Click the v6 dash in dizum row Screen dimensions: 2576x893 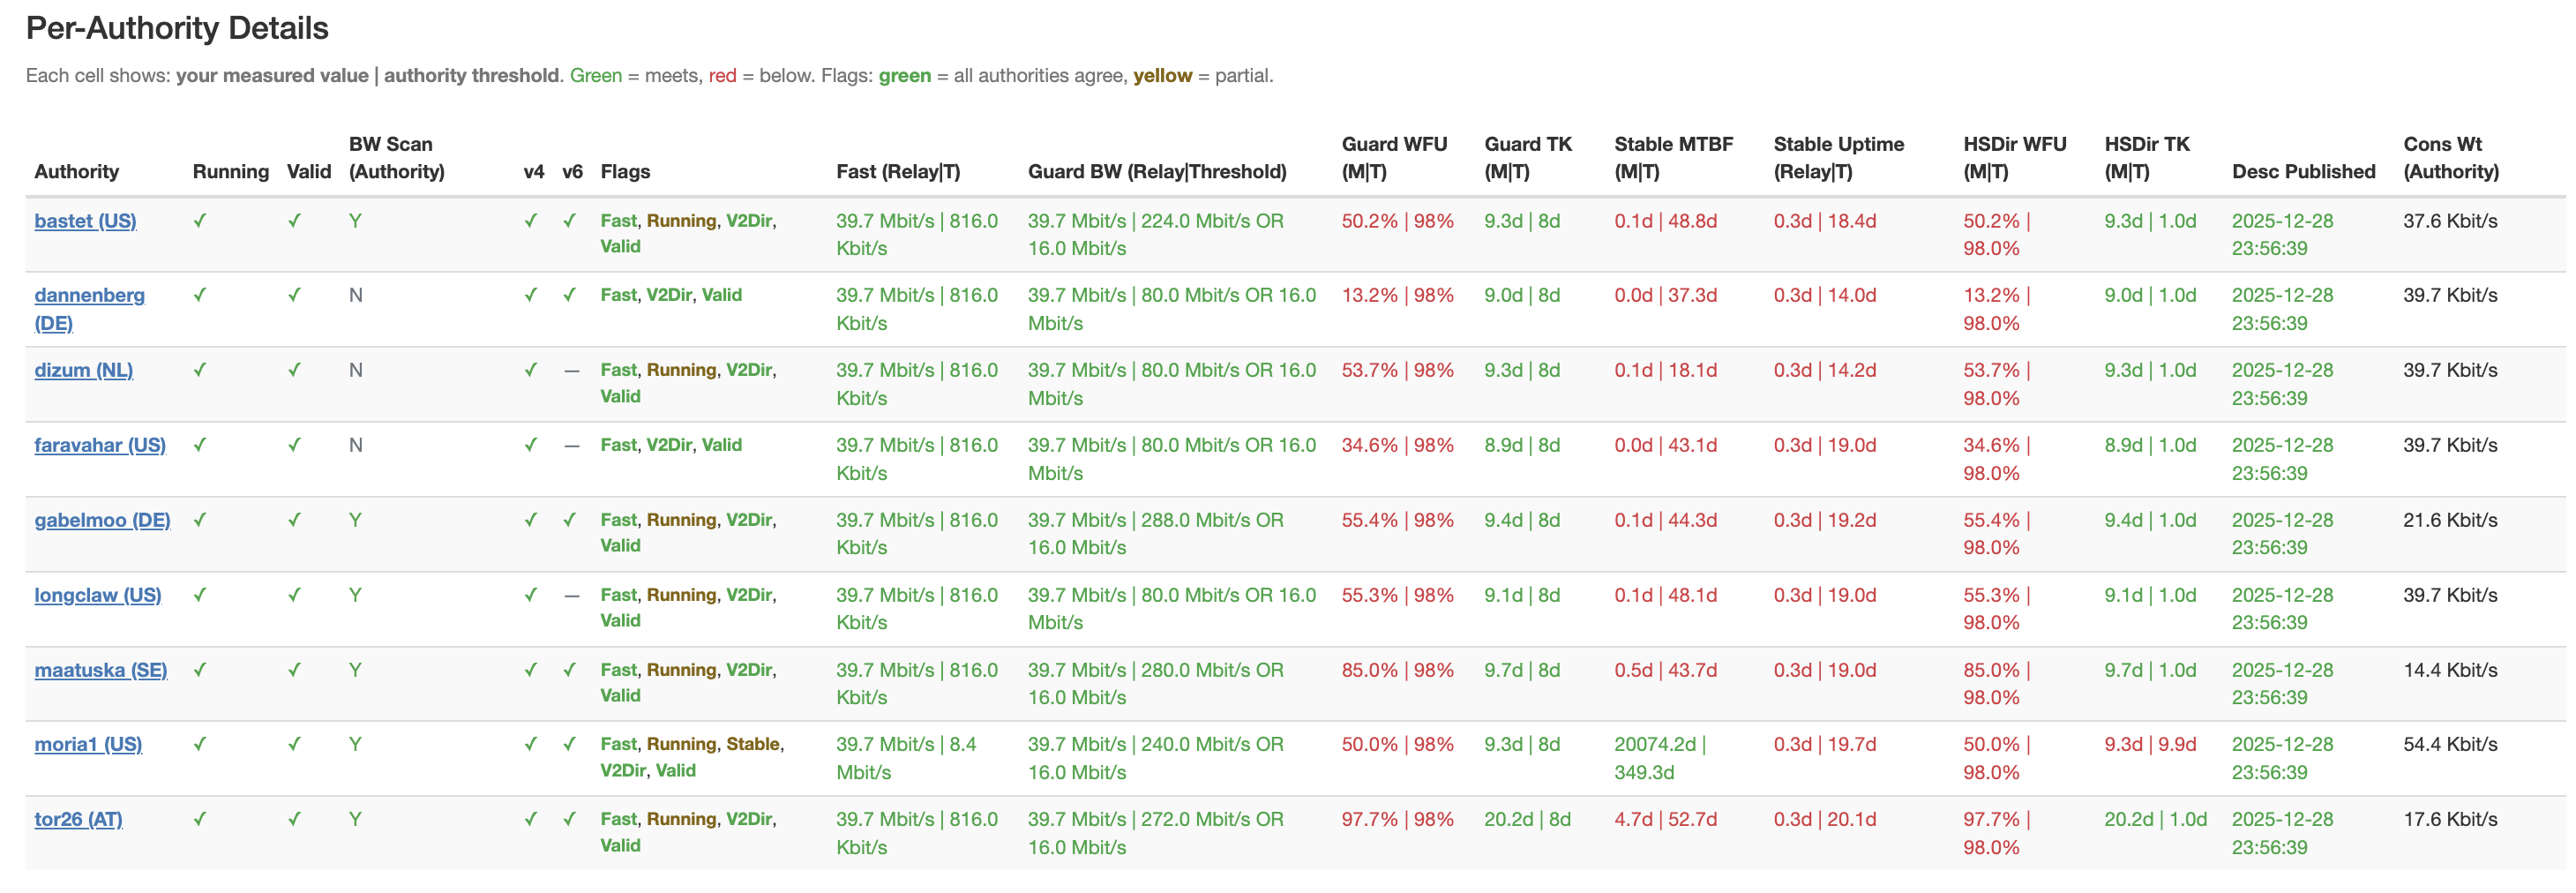[572, 371]
